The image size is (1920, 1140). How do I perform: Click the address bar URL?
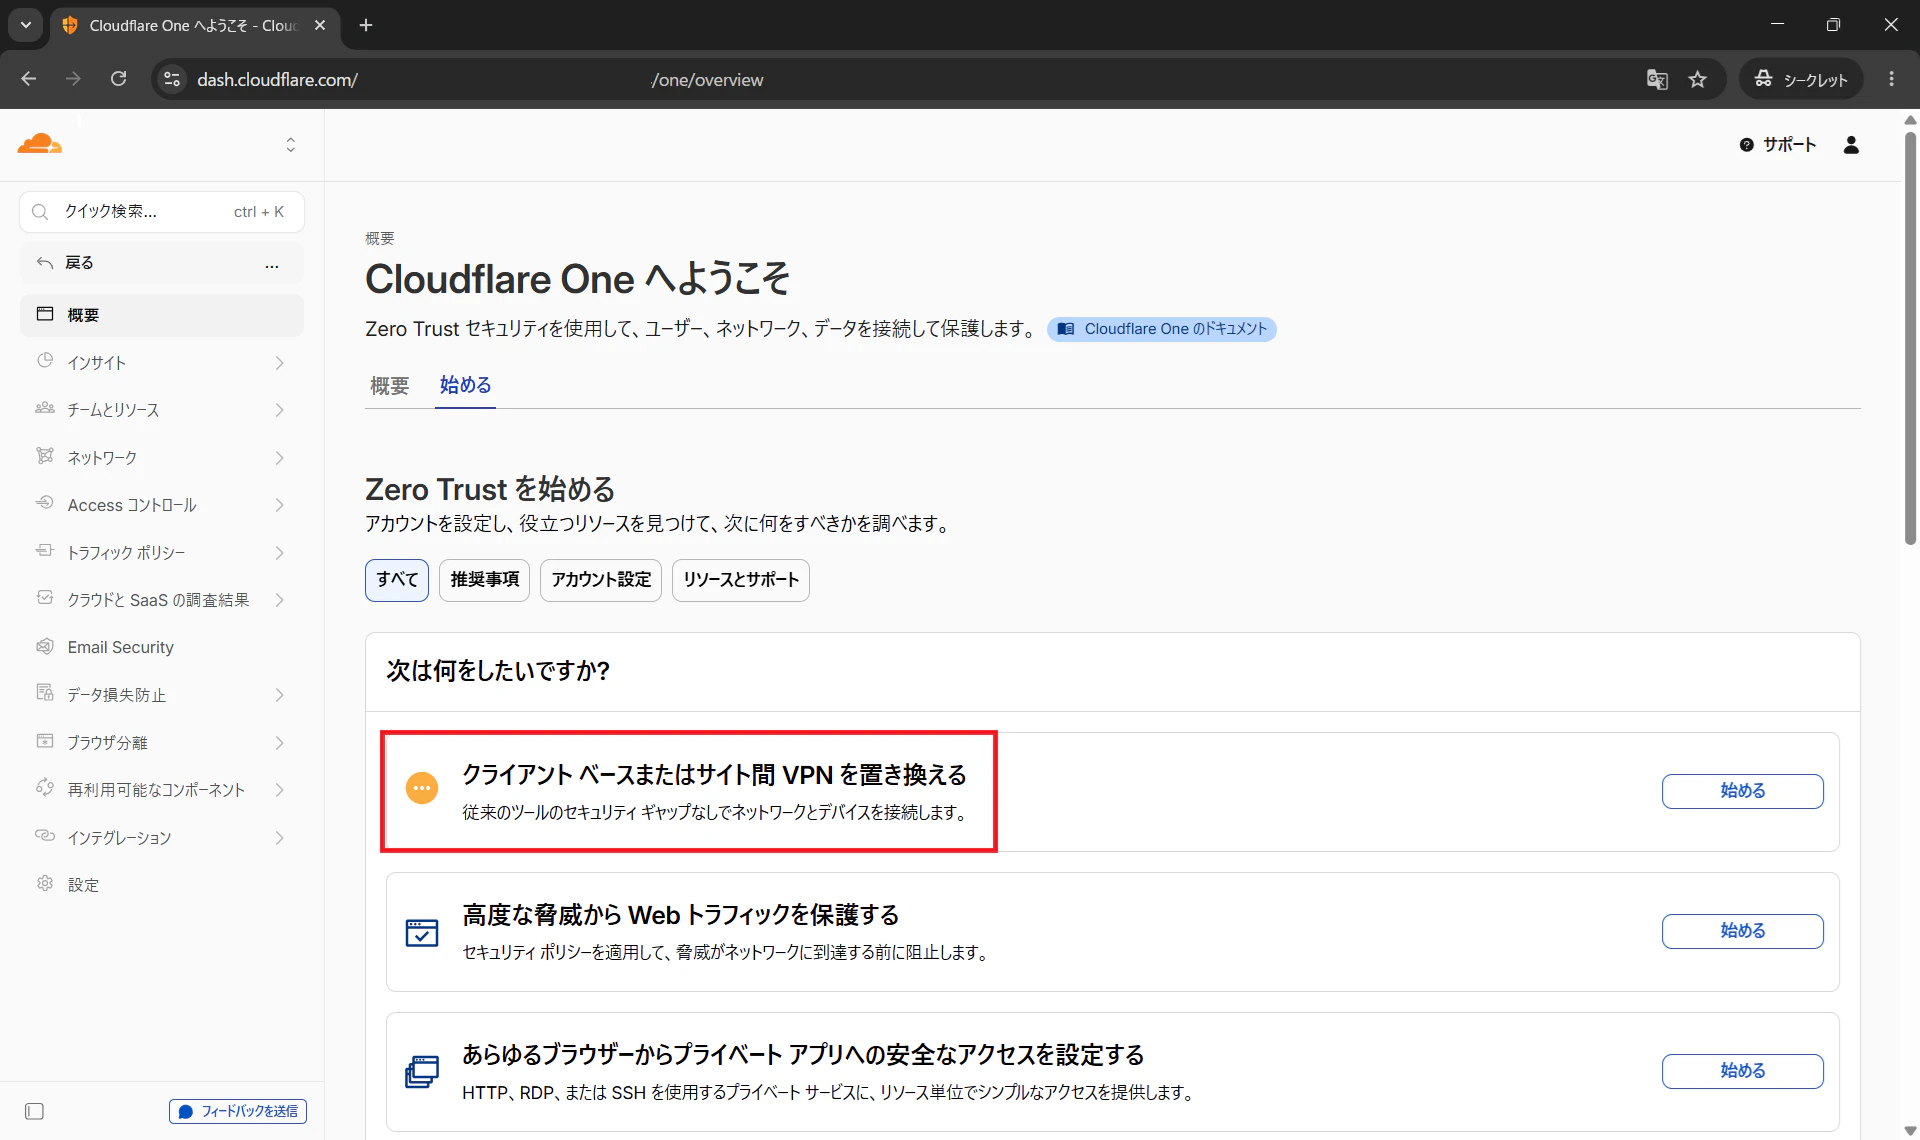pyautogui.click(x=480, y=80)
